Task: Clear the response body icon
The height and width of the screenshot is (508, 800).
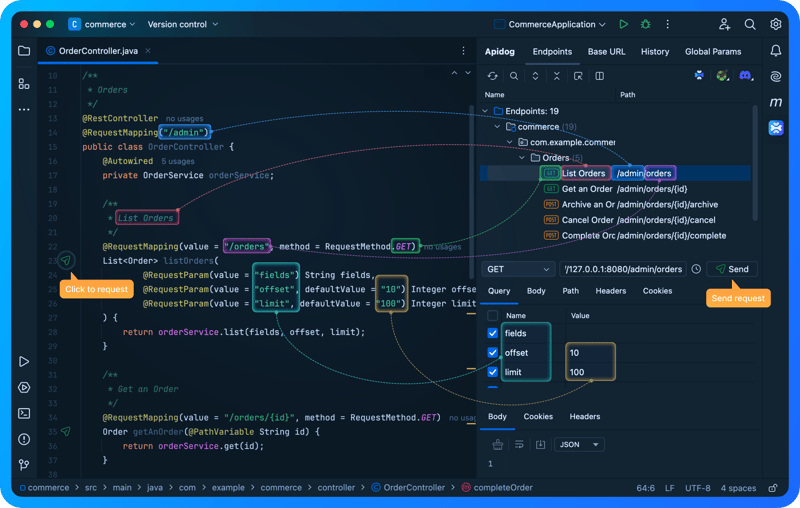Action: [497, 445]
